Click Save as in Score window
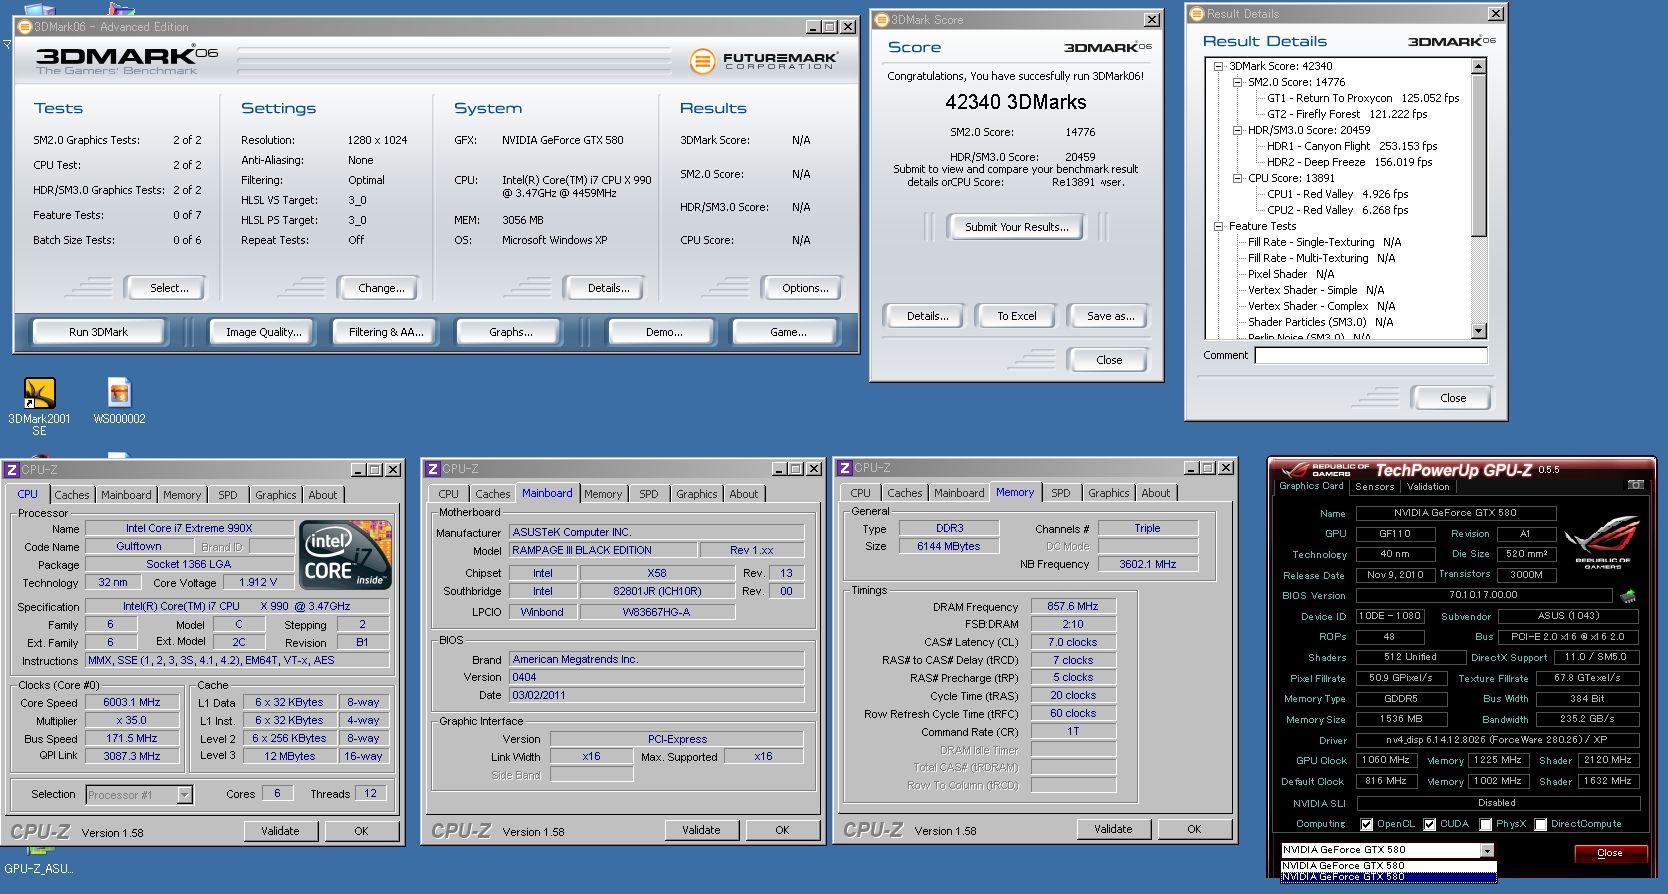 1110,316
